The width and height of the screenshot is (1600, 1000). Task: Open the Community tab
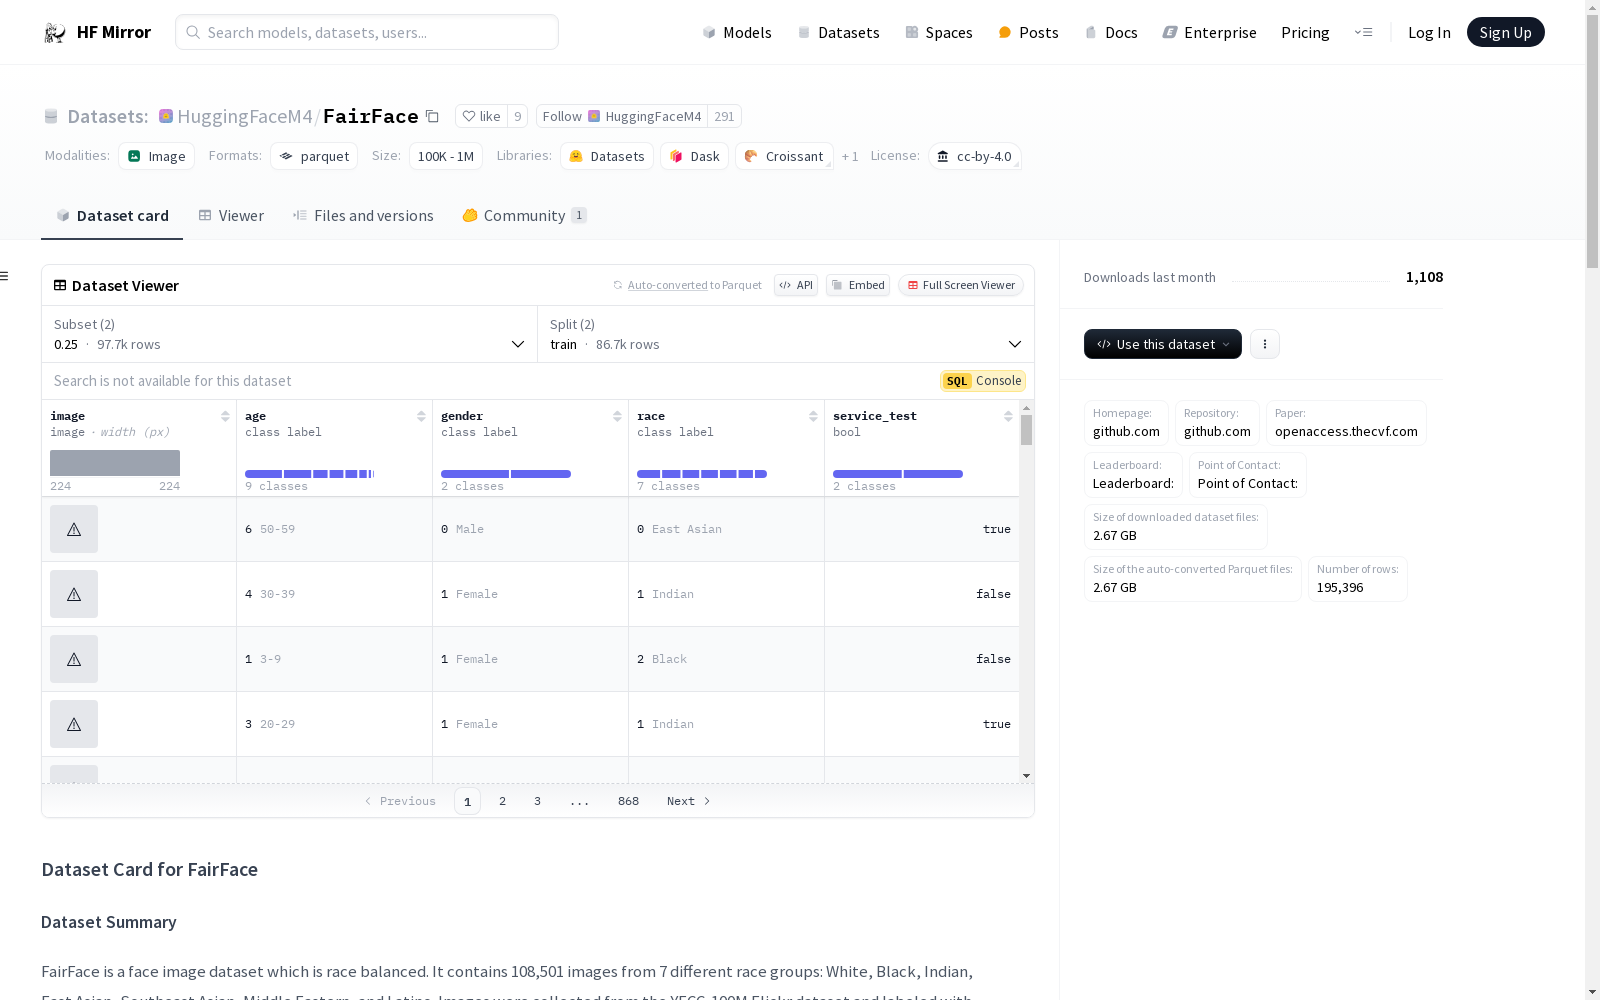point(524,216)
